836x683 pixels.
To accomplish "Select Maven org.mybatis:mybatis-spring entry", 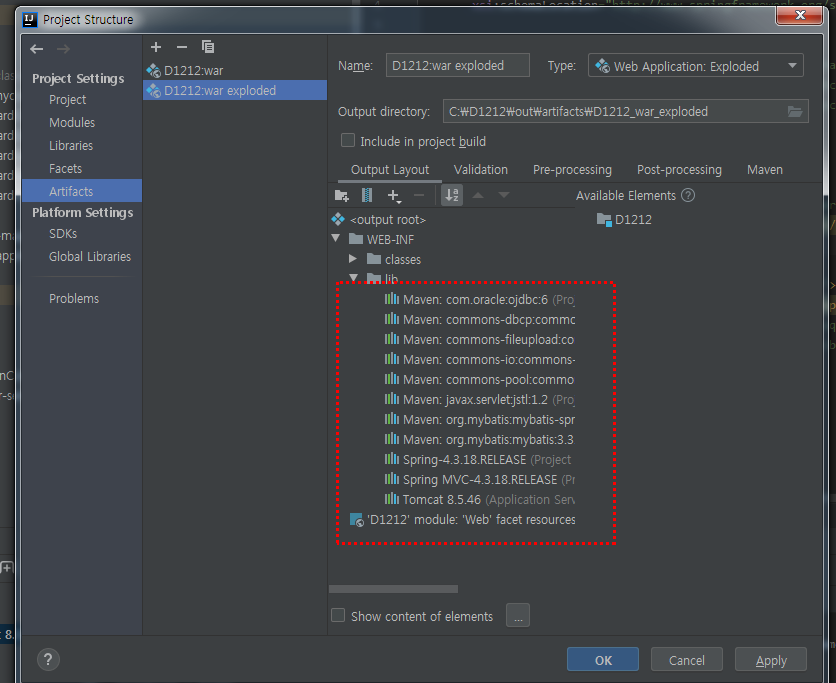I will coord(479,420).
